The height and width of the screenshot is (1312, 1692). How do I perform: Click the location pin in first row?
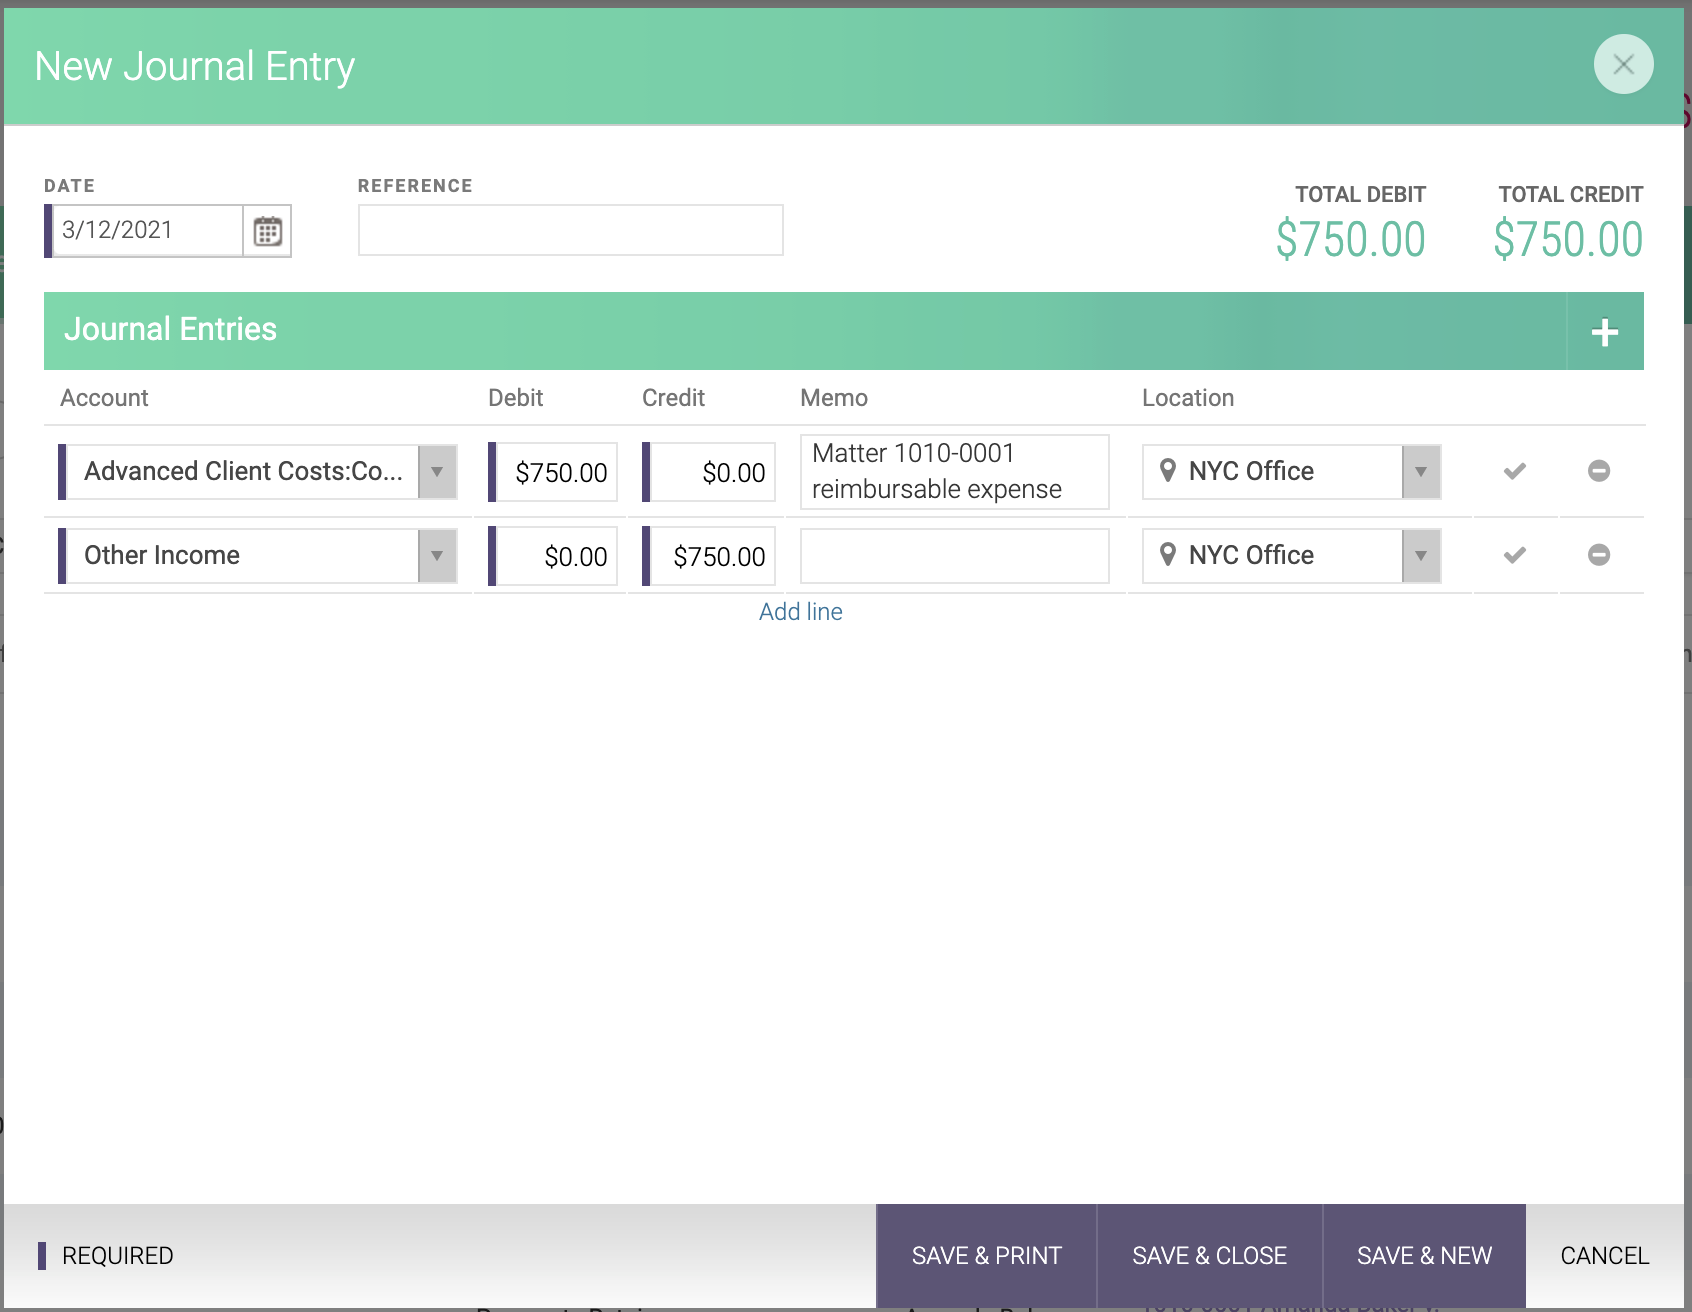click(x=1167, y=471)
